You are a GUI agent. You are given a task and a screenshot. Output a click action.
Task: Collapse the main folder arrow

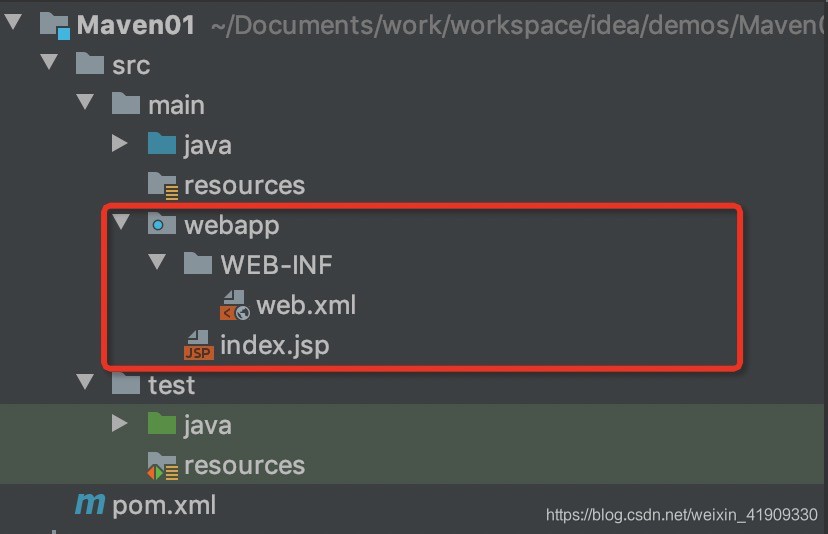(x=85, y=101)
